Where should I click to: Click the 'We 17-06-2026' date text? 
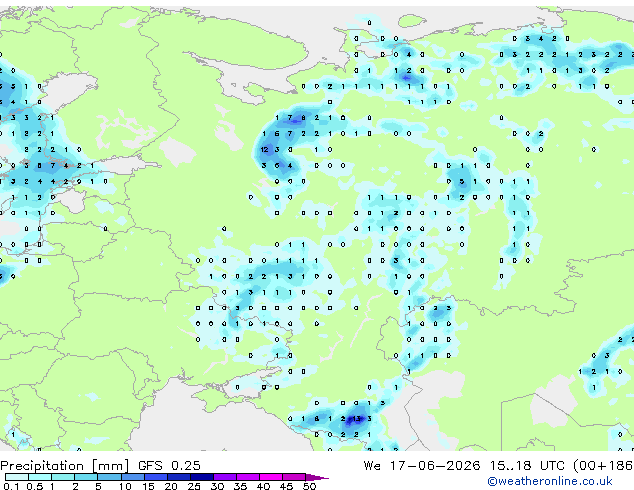pyautogui.click(x=422, y=466)
